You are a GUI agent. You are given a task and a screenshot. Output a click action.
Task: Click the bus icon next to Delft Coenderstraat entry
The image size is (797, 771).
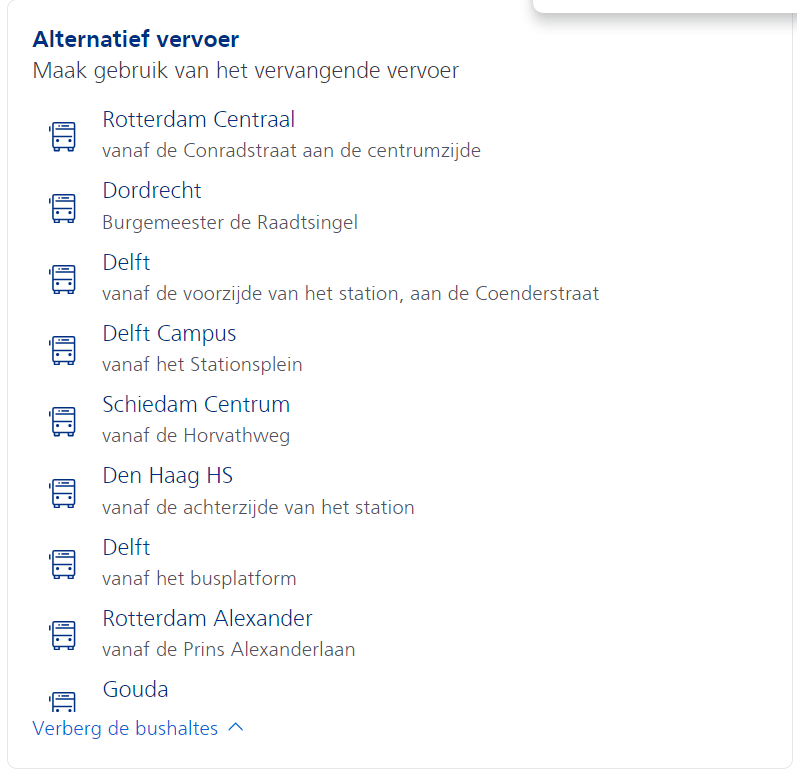coord(63,279)
